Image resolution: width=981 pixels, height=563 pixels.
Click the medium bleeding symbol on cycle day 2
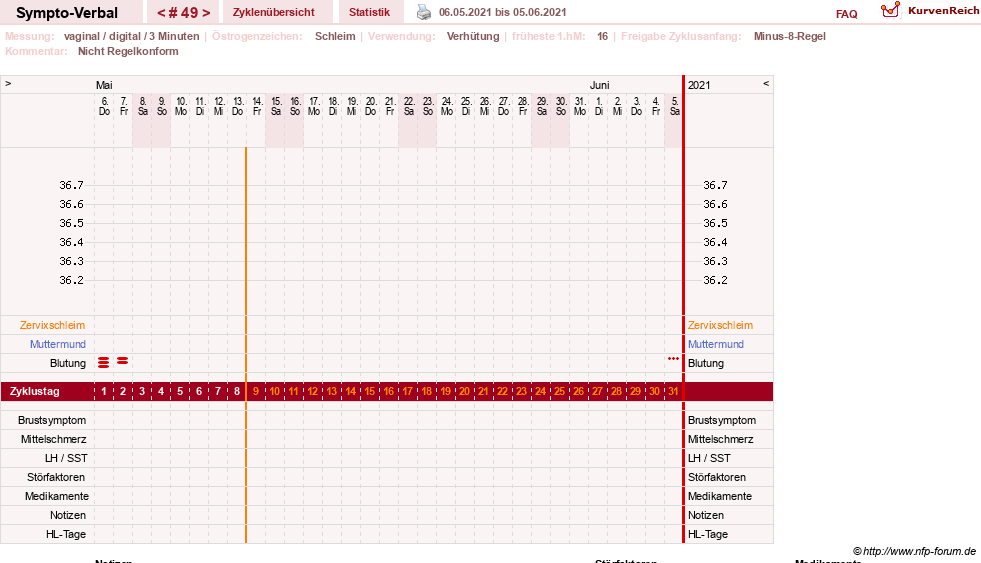123,360
